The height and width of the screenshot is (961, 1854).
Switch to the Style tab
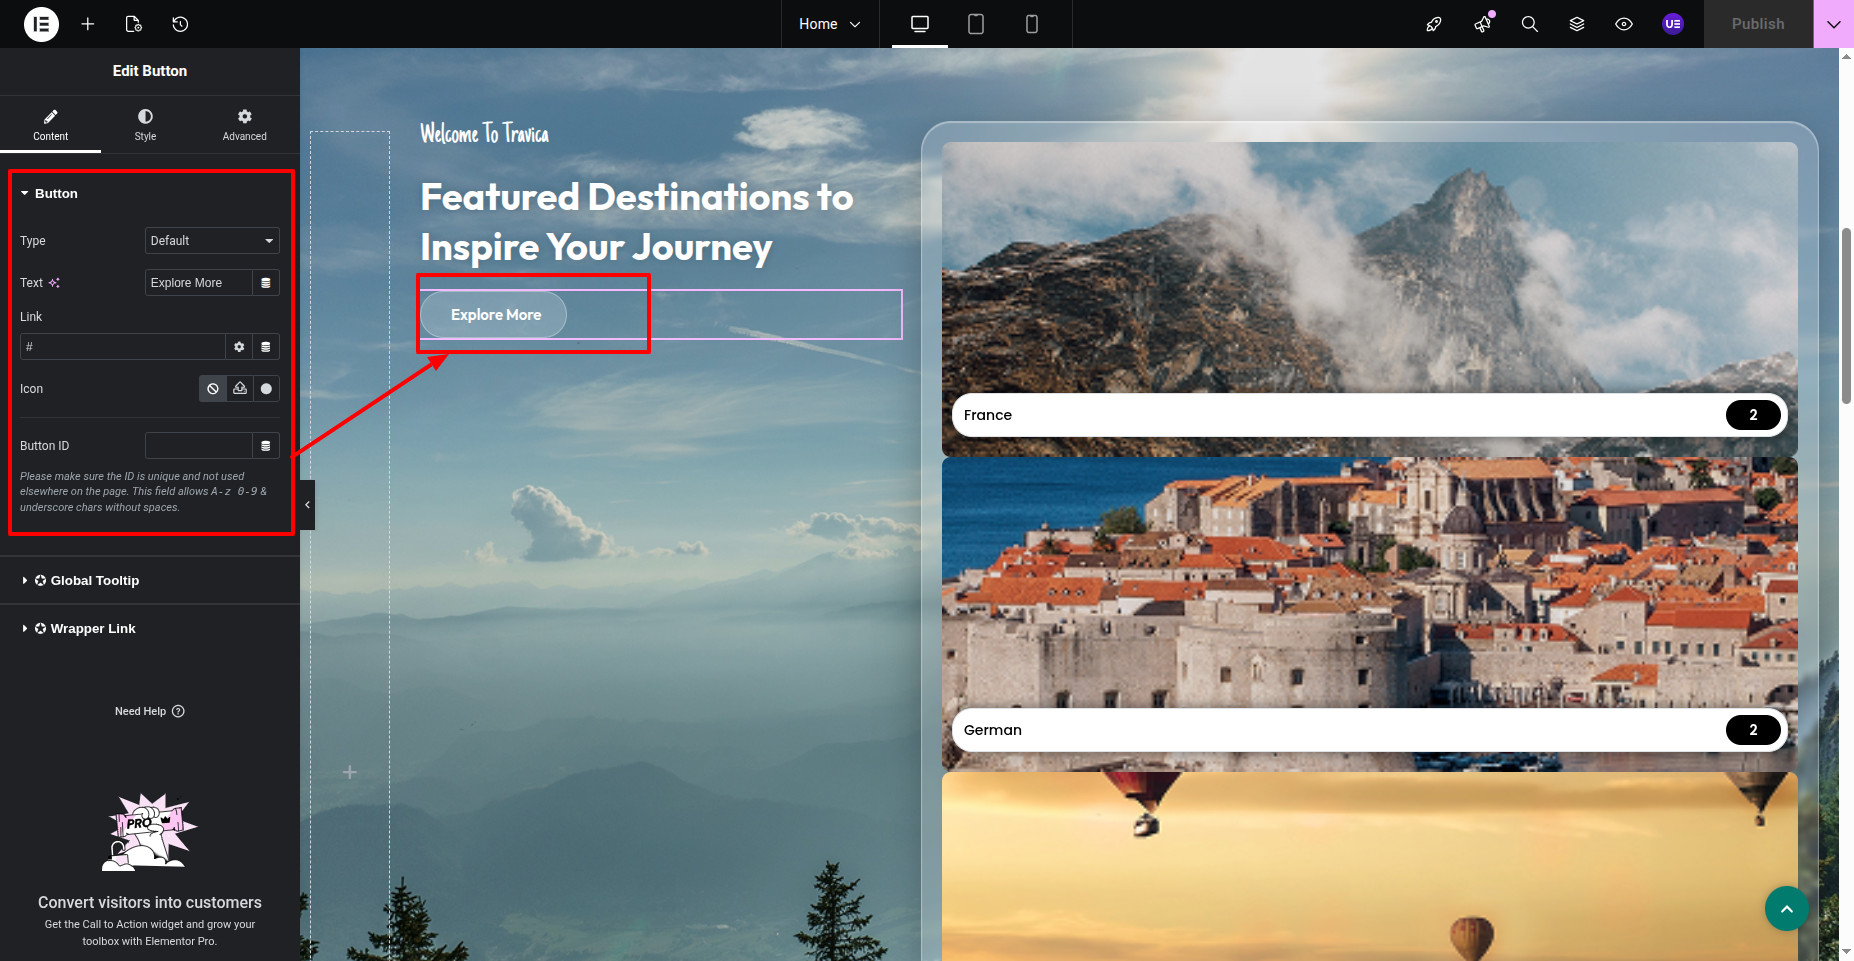click(145, 125)
